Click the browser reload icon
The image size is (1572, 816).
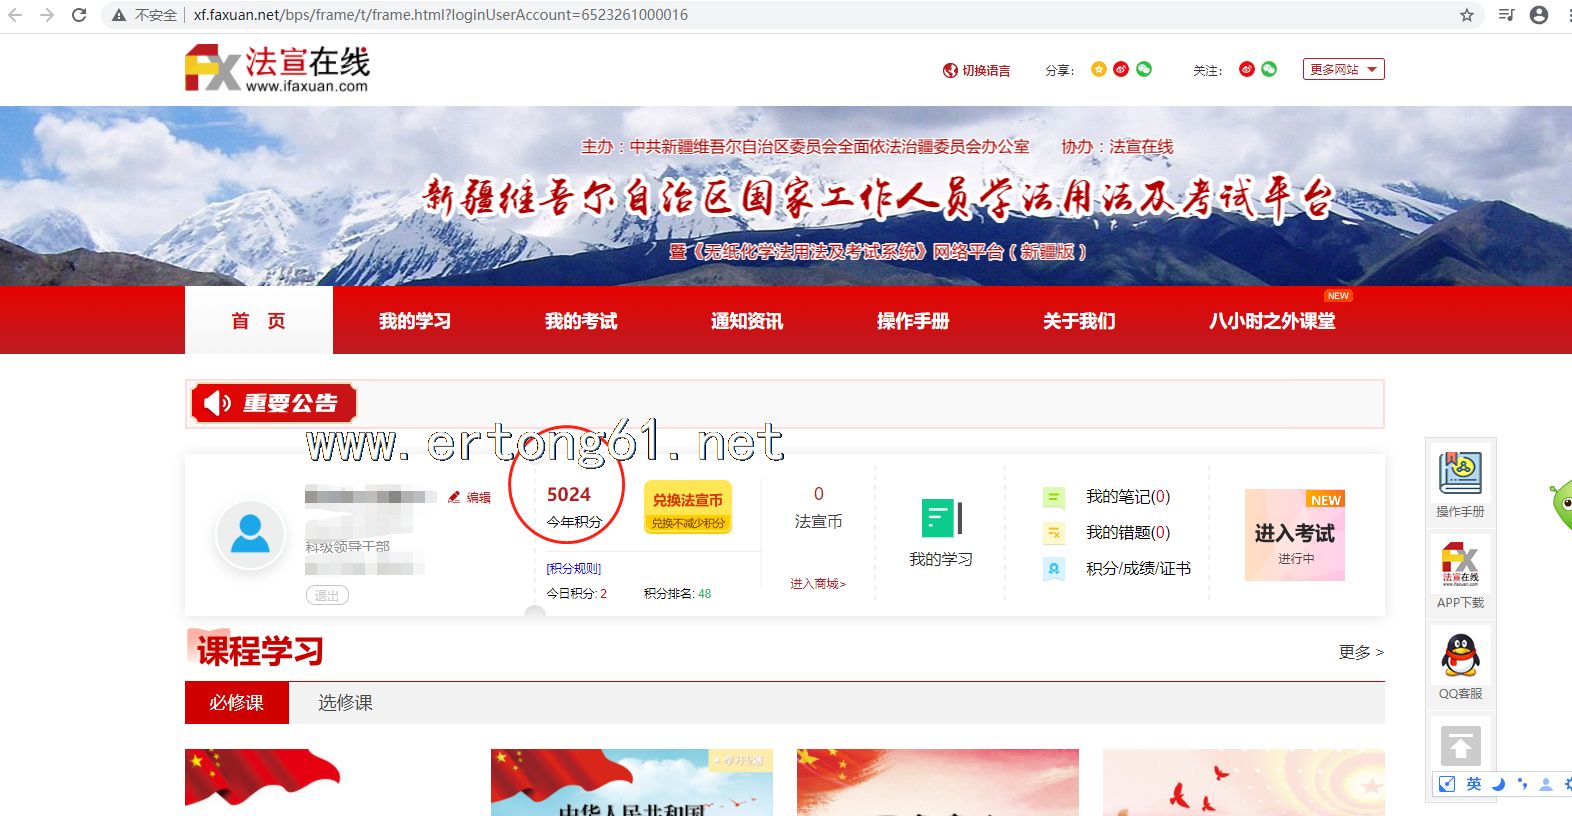(x=79, y=15)
